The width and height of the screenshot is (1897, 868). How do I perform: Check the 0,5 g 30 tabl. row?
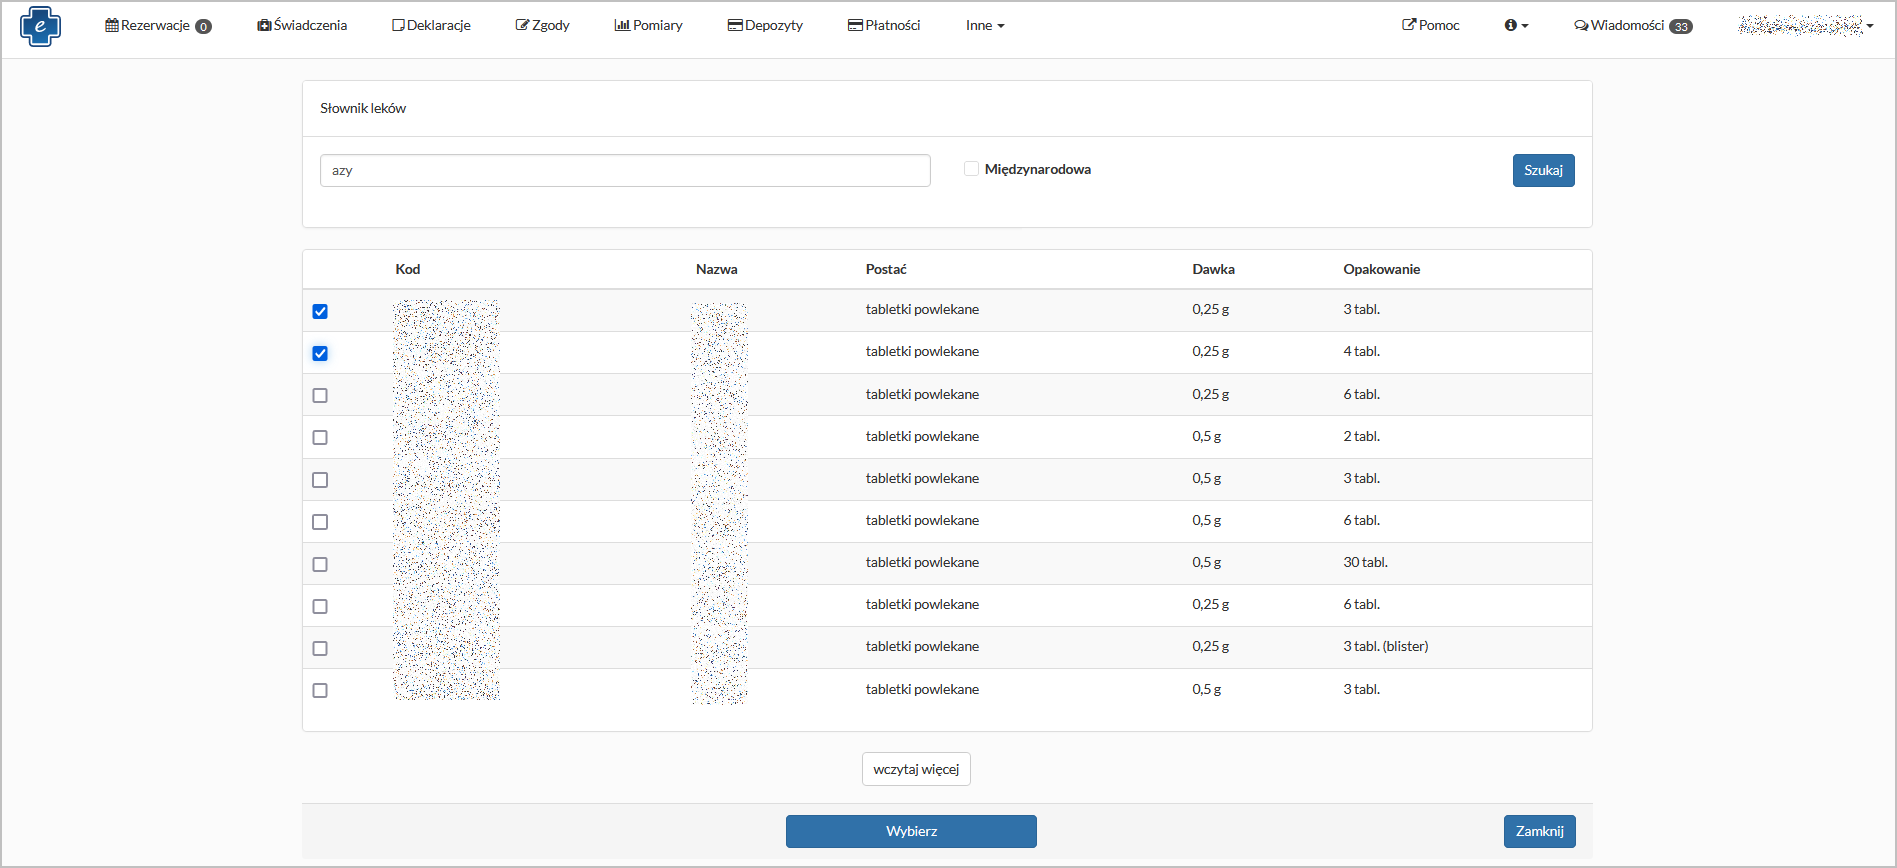[320, 564]
